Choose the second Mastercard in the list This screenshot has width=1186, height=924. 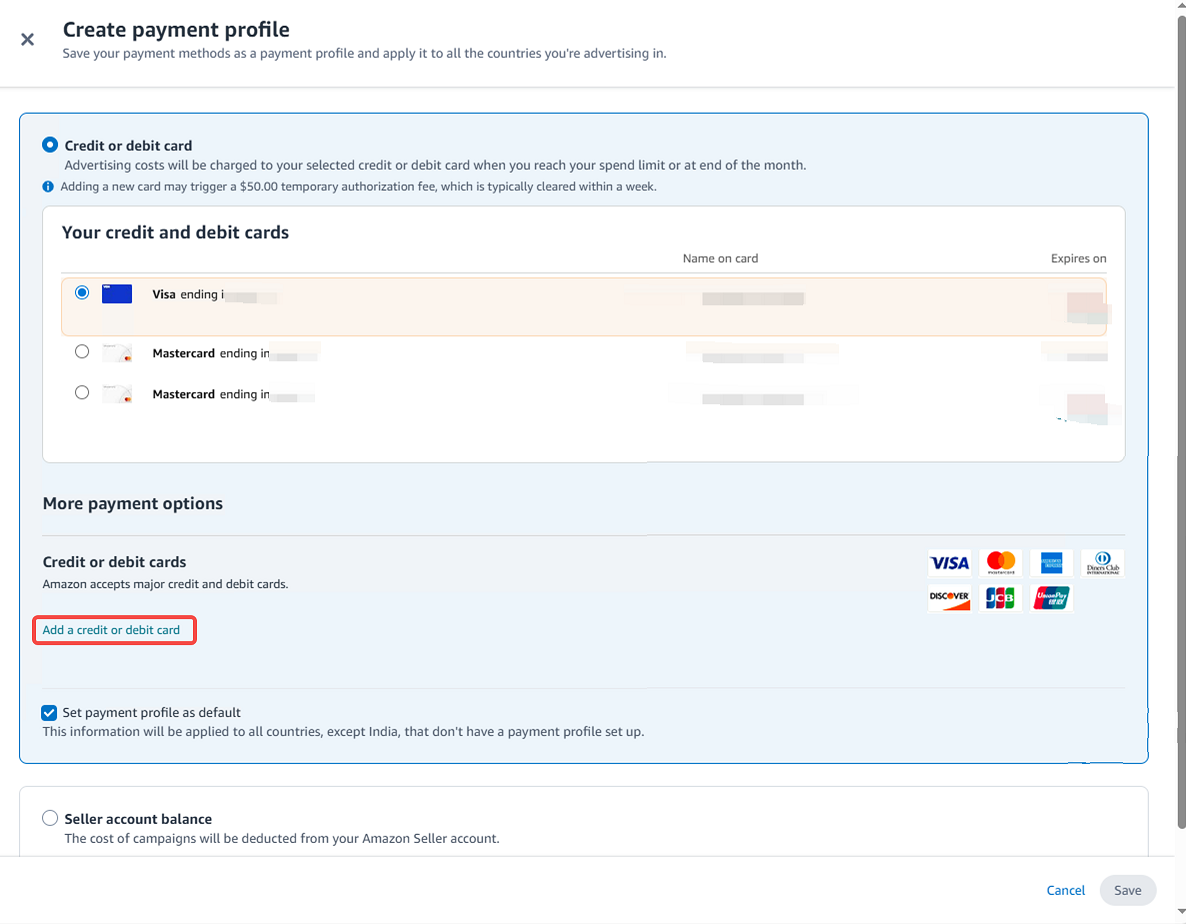coord(82,393)
